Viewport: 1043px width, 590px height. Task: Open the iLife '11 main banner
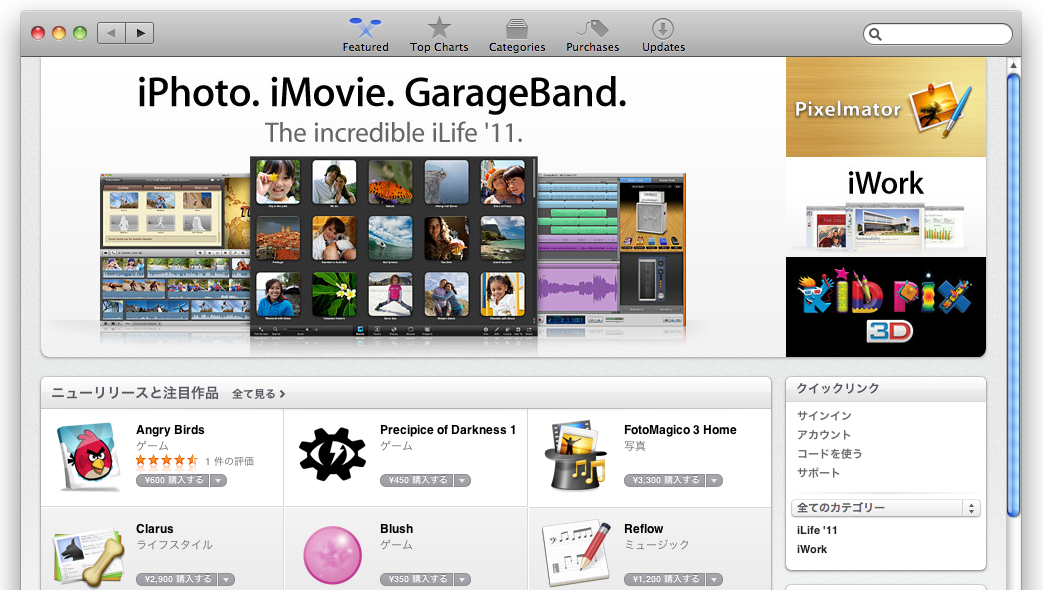(x=413, y=207)
